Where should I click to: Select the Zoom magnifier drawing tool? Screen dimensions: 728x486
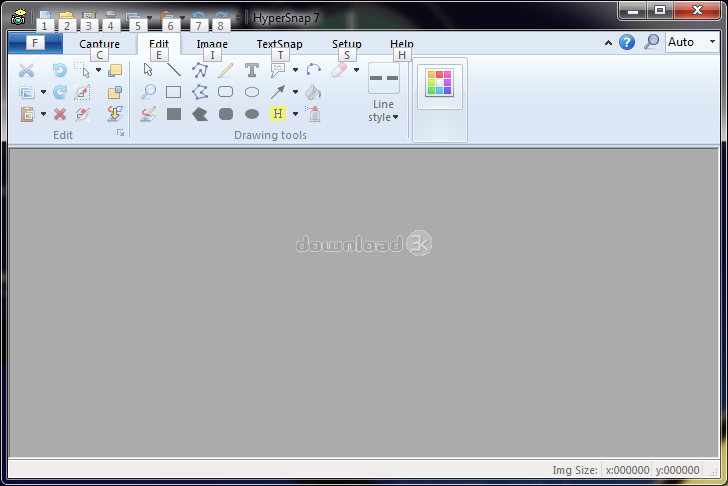(148, 91)
